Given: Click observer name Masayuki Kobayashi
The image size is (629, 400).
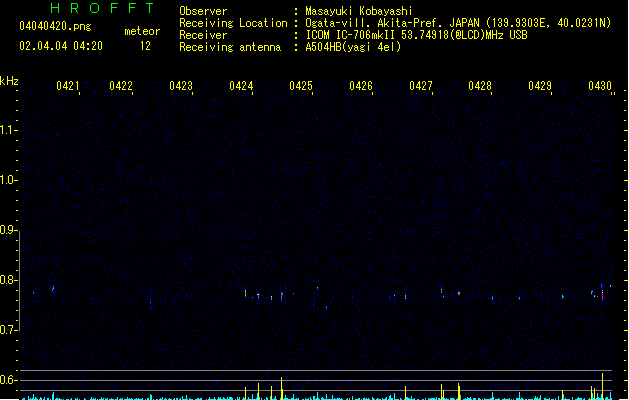Looking at the screenshot, I should 359,11.
